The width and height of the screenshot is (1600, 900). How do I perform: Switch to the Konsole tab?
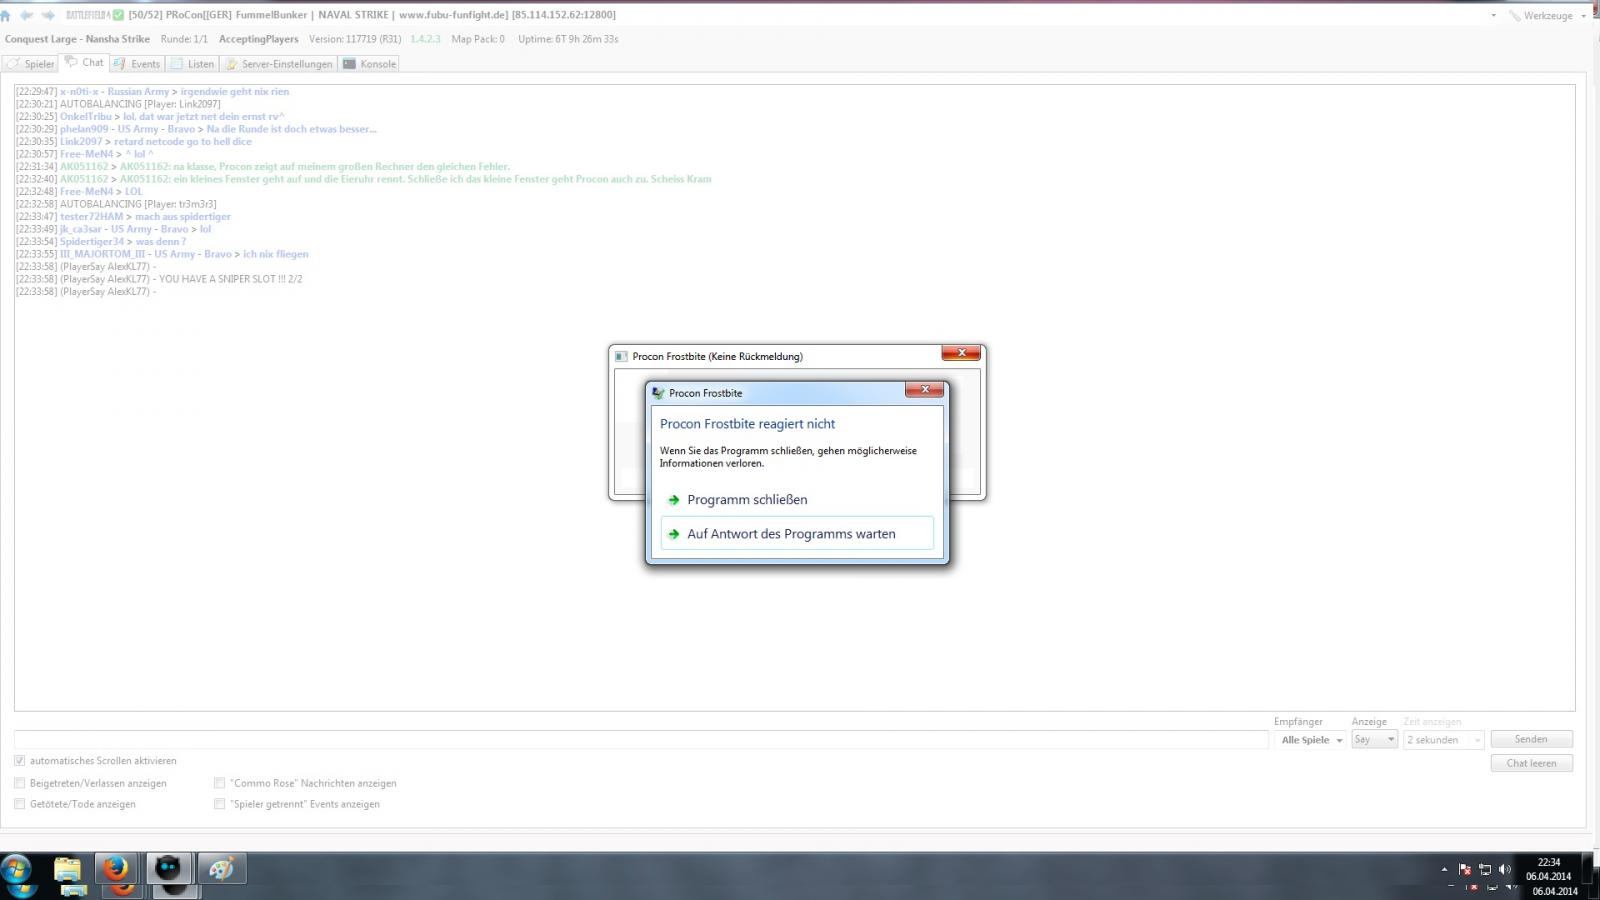[369, 64]
